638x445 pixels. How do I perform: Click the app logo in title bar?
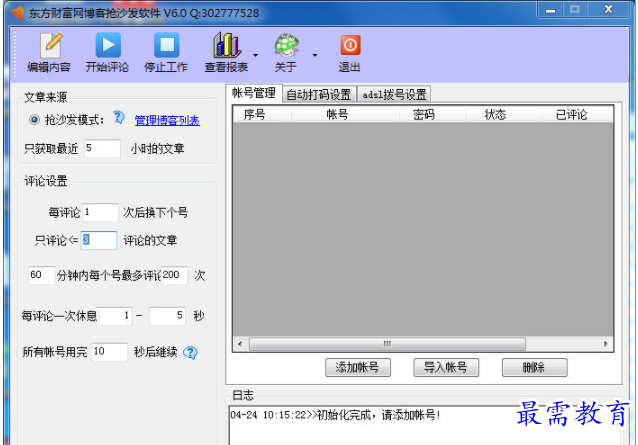coord(18,13)
